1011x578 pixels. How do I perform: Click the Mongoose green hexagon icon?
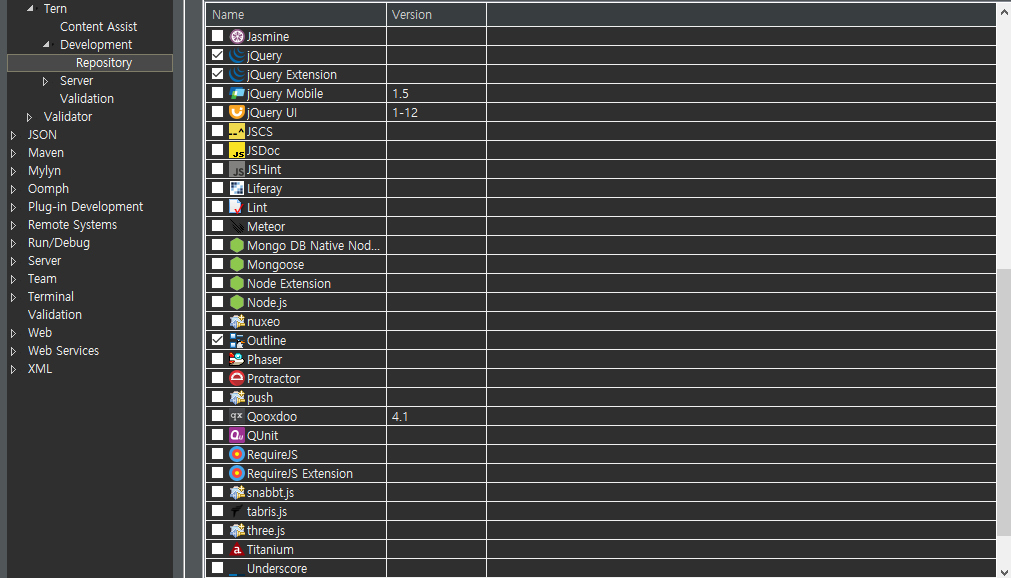(x=237, y=264)
